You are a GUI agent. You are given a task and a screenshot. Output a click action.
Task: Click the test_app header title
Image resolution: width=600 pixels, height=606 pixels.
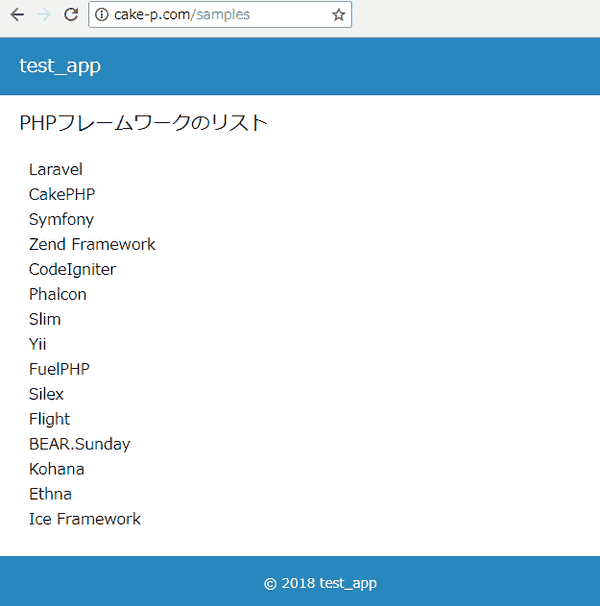click(60, 66)
